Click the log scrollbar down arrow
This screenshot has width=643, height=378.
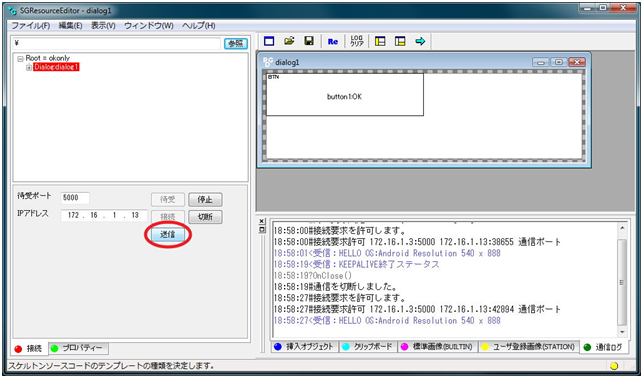622,332
